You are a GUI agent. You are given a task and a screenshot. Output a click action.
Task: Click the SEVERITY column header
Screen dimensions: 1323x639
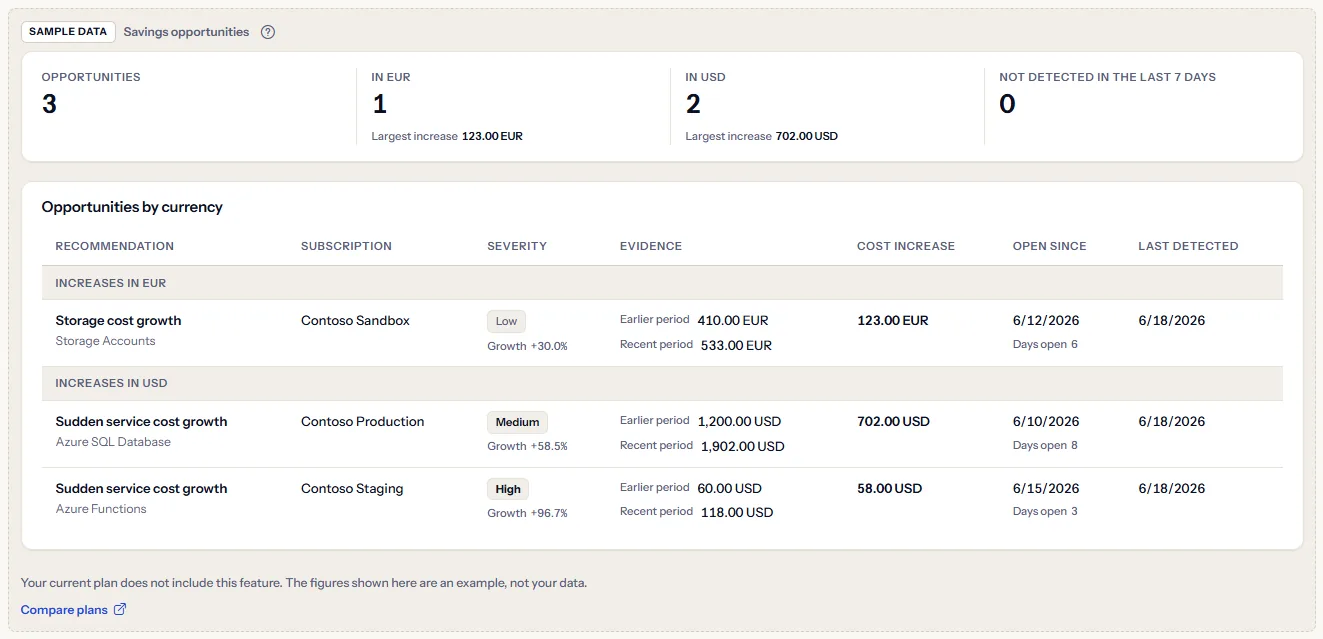coord(517,246)
